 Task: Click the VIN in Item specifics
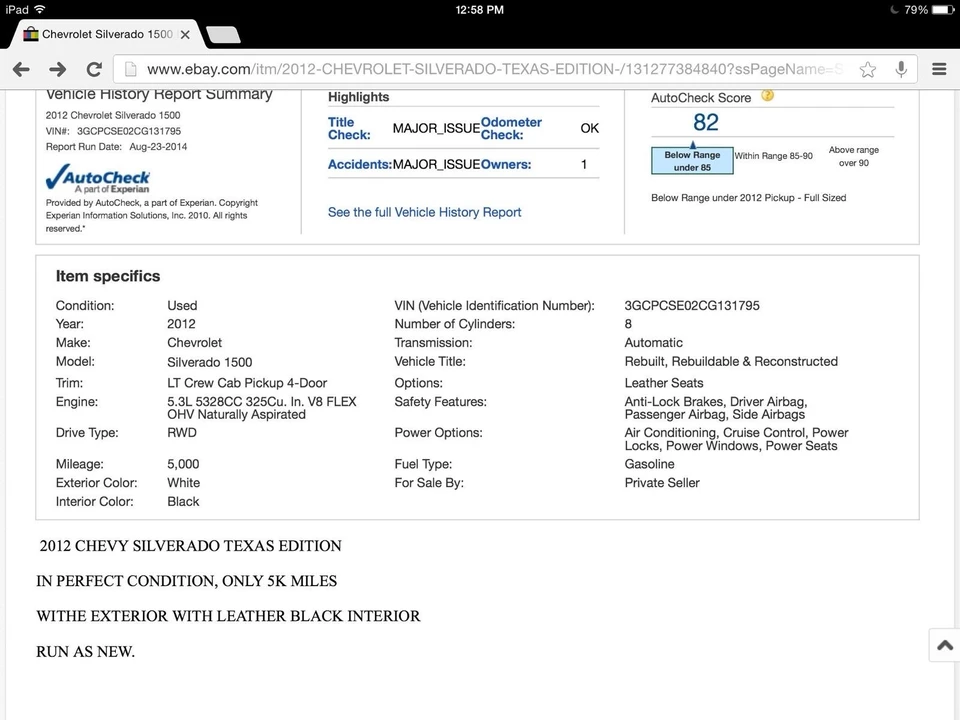pyautogui.click(x=692, y=306)
